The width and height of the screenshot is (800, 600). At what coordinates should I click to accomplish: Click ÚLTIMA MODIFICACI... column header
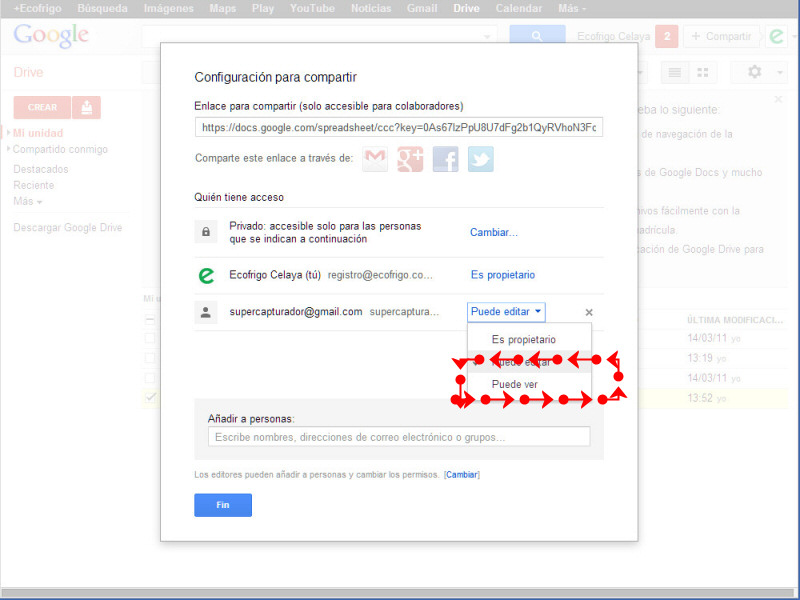click(x=735, y=320)
